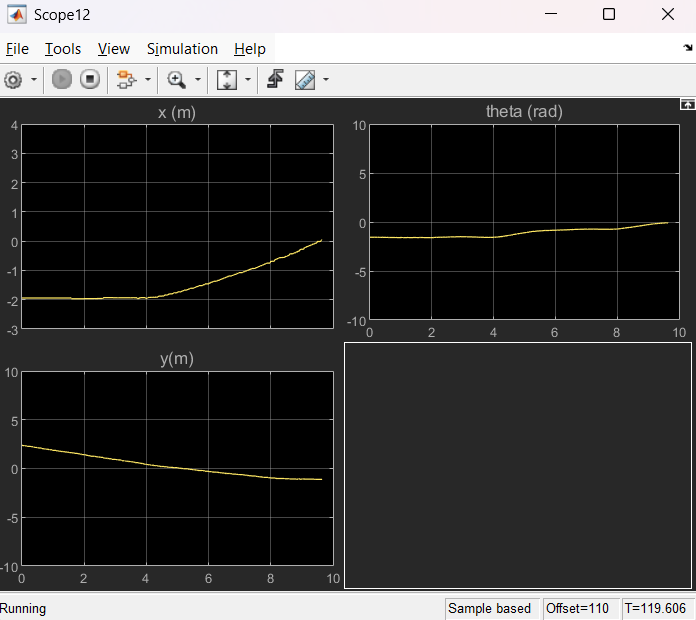Click the Running status text
Screen dimensions: 696x620
23,608
